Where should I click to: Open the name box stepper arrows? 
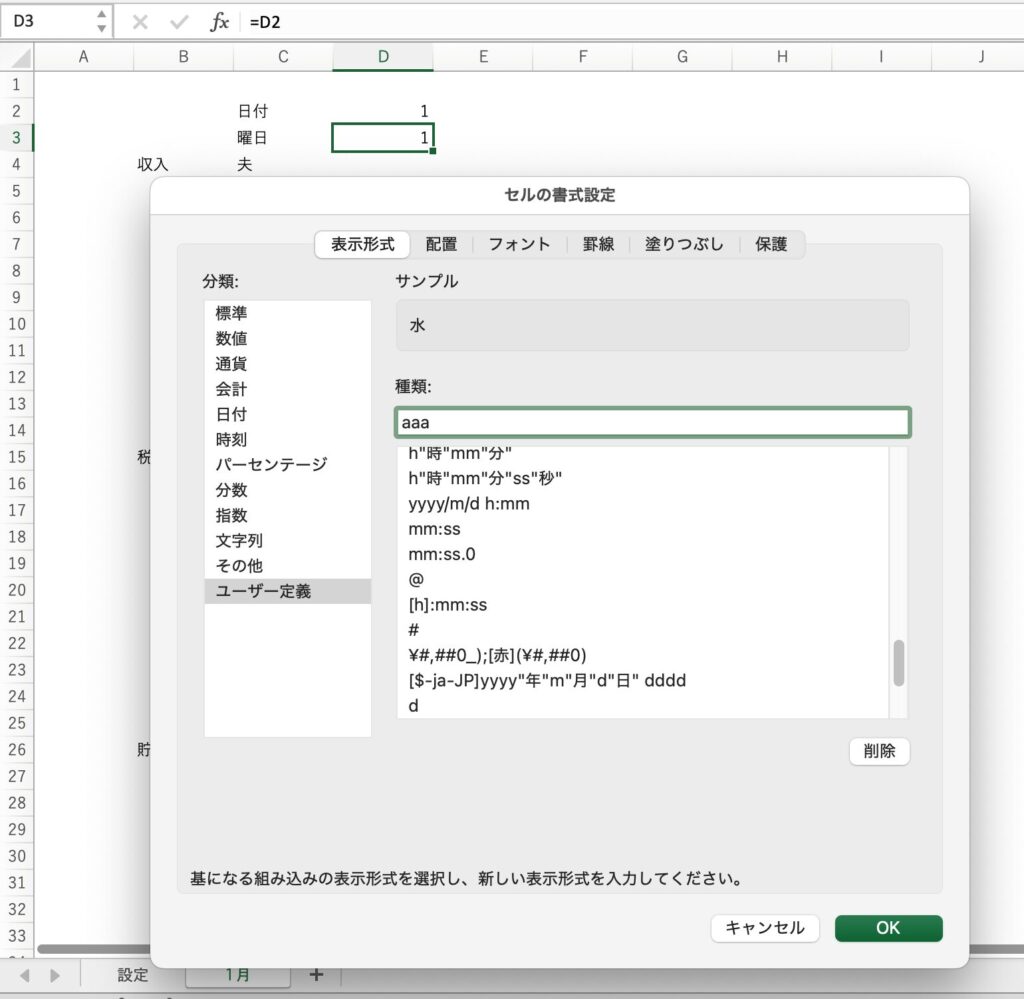tap(101, 21)
